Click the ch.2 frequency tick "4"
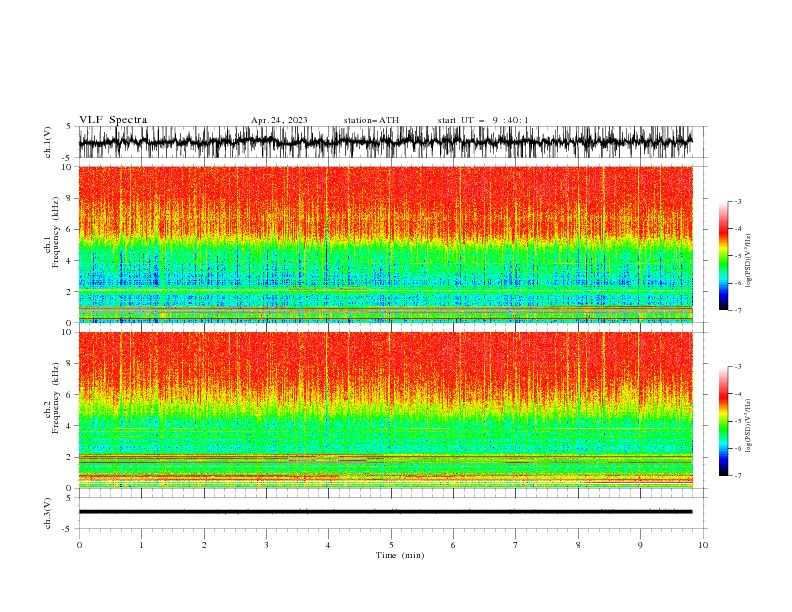This screenshot has height=612, width=792. [69, 426]
